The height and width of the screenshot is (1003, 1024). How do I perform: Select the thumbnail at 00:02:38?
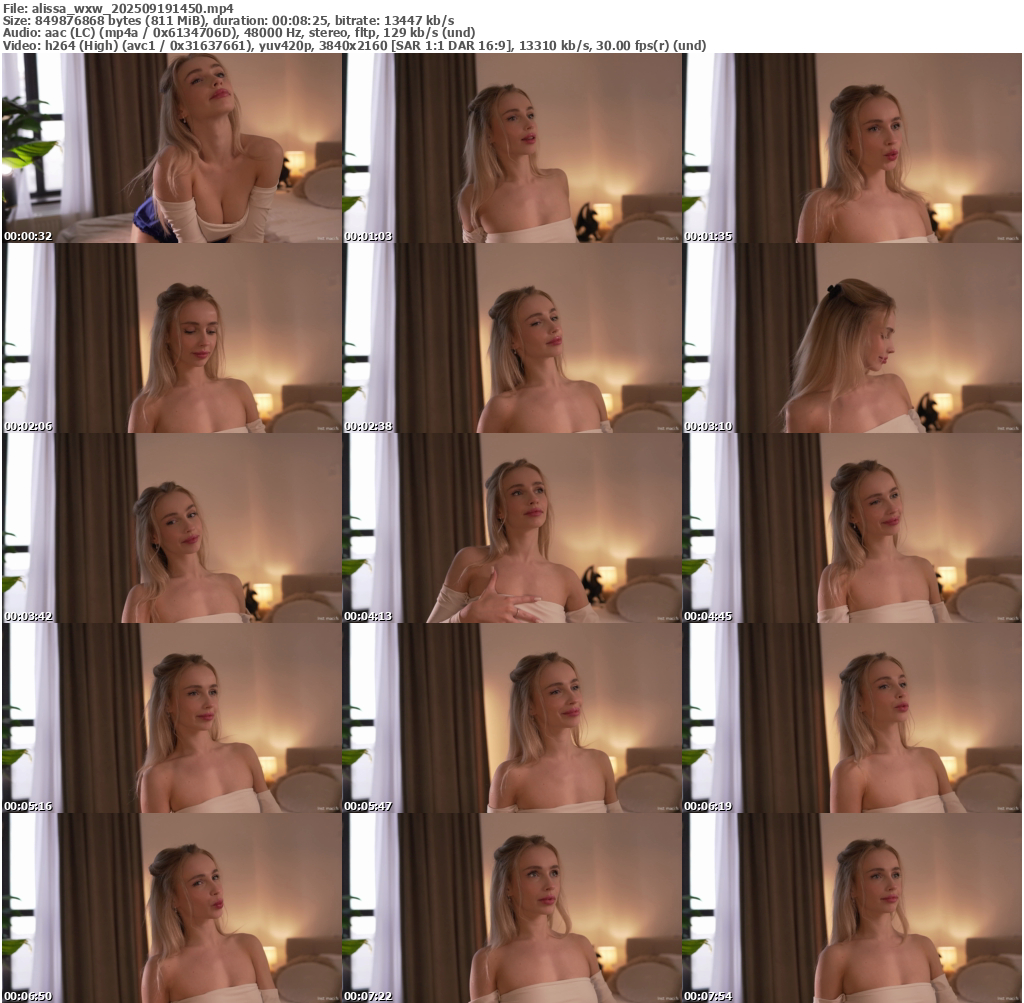tap(512, 338)
